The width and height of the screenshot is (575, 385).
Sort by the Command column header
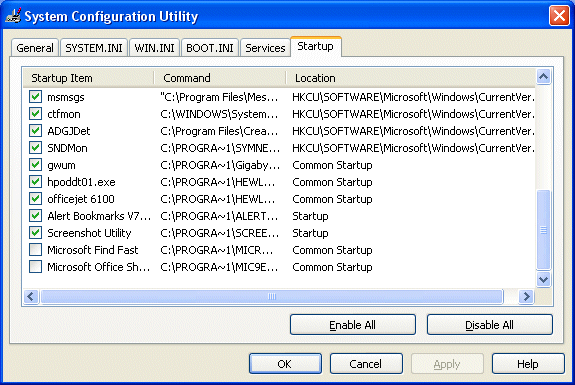click(220, 78)
